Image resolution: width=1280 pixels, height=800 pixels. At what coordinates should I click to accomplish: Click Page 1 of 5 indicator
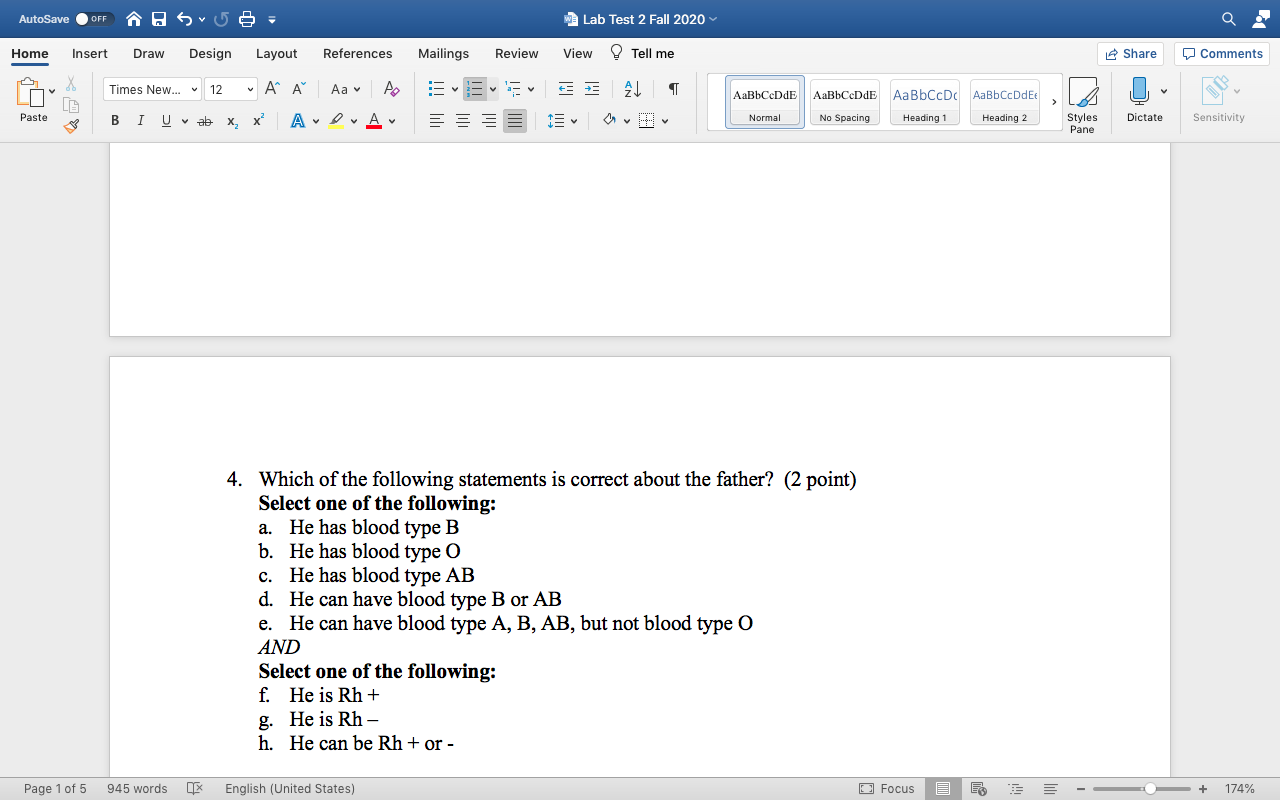[x=55, y=788]
